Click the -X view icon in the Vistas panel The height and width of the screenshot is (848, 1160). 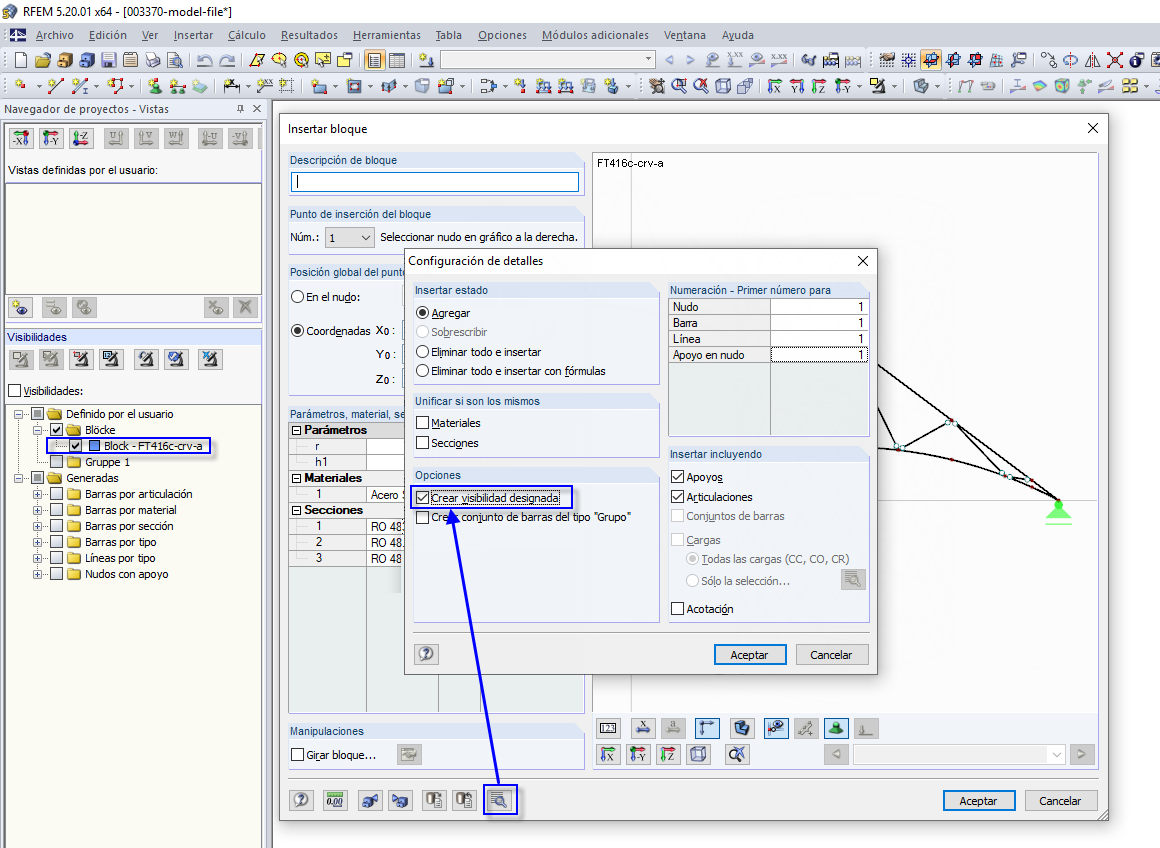pos(21,137)
